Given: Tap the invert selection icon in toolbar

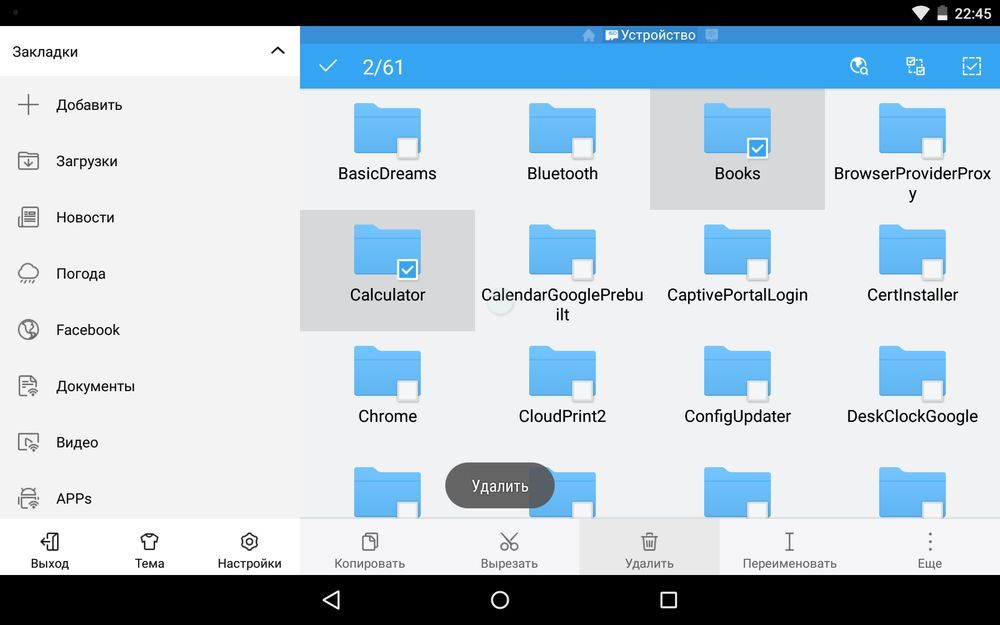Looking at the screenshot, I should [x=915, y=67].
